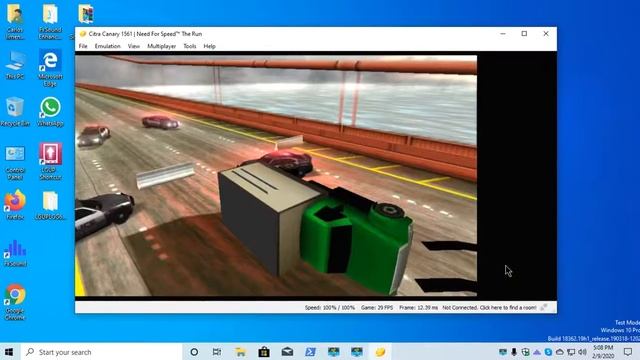Click the volume speaker icon in system tray
The image size is (640, 360).
click(582, 352)
